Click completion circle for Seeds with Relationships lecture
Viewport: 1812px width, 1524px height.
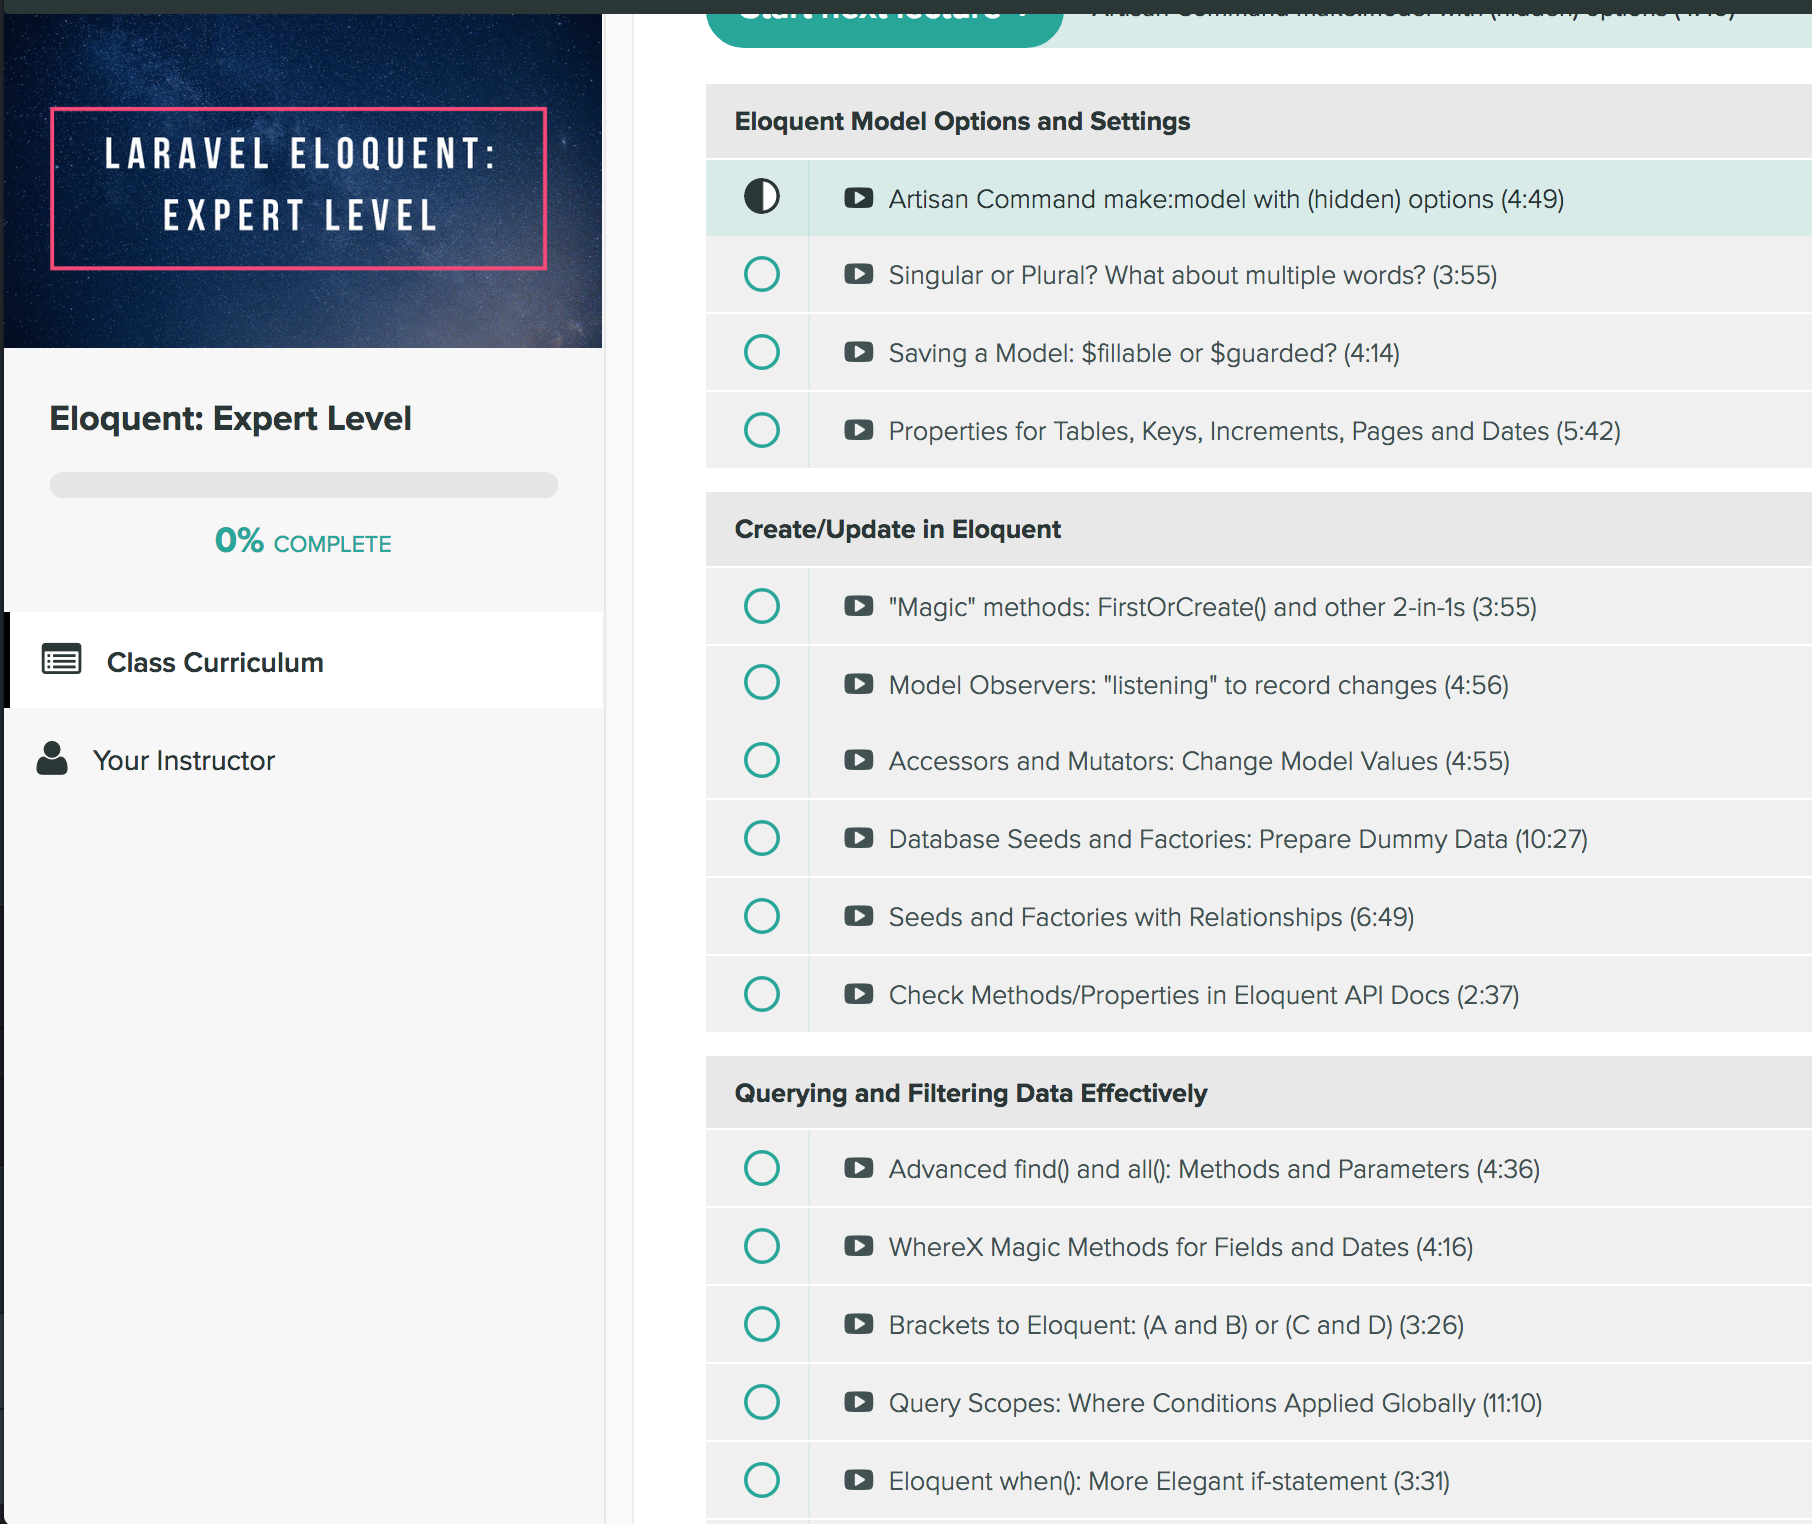(762, 916)
